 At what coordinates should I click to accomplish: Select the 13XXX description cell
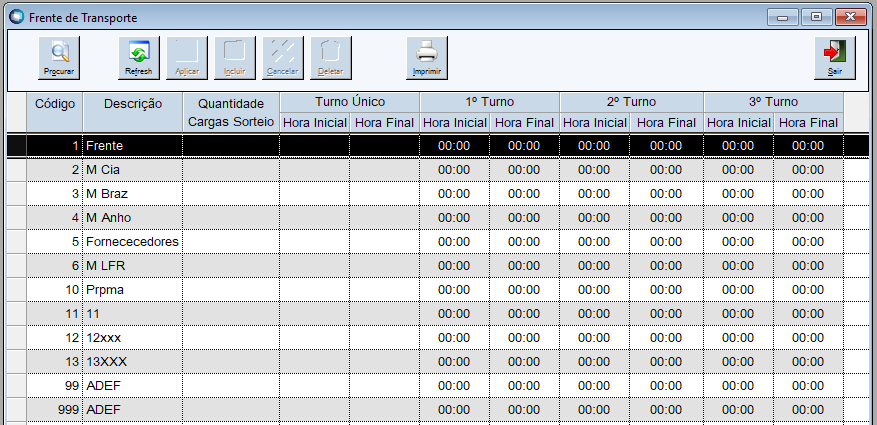[133, 362]
